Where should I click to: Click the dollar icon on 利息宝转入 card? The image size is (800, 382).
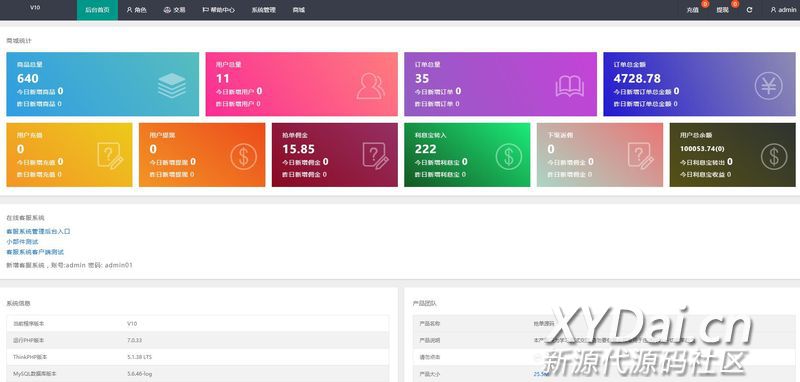coord(509,157)
